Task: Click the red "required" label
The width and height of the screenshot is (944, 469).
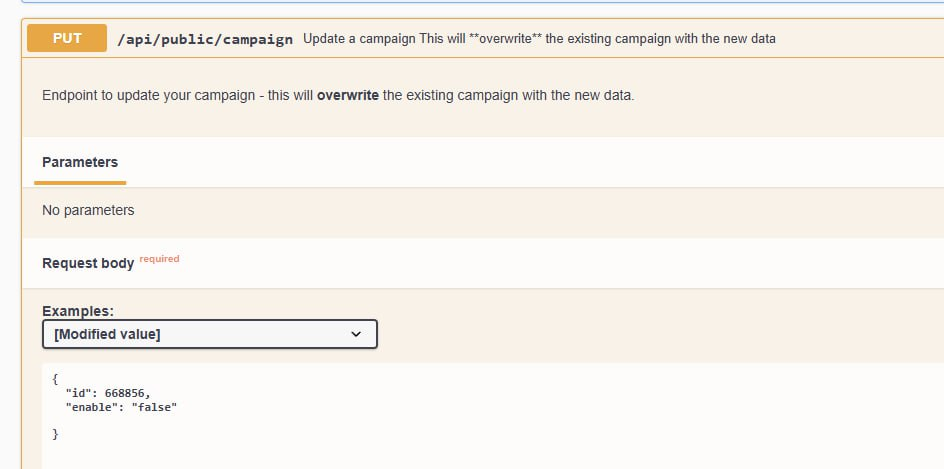Action: [160, 259]
